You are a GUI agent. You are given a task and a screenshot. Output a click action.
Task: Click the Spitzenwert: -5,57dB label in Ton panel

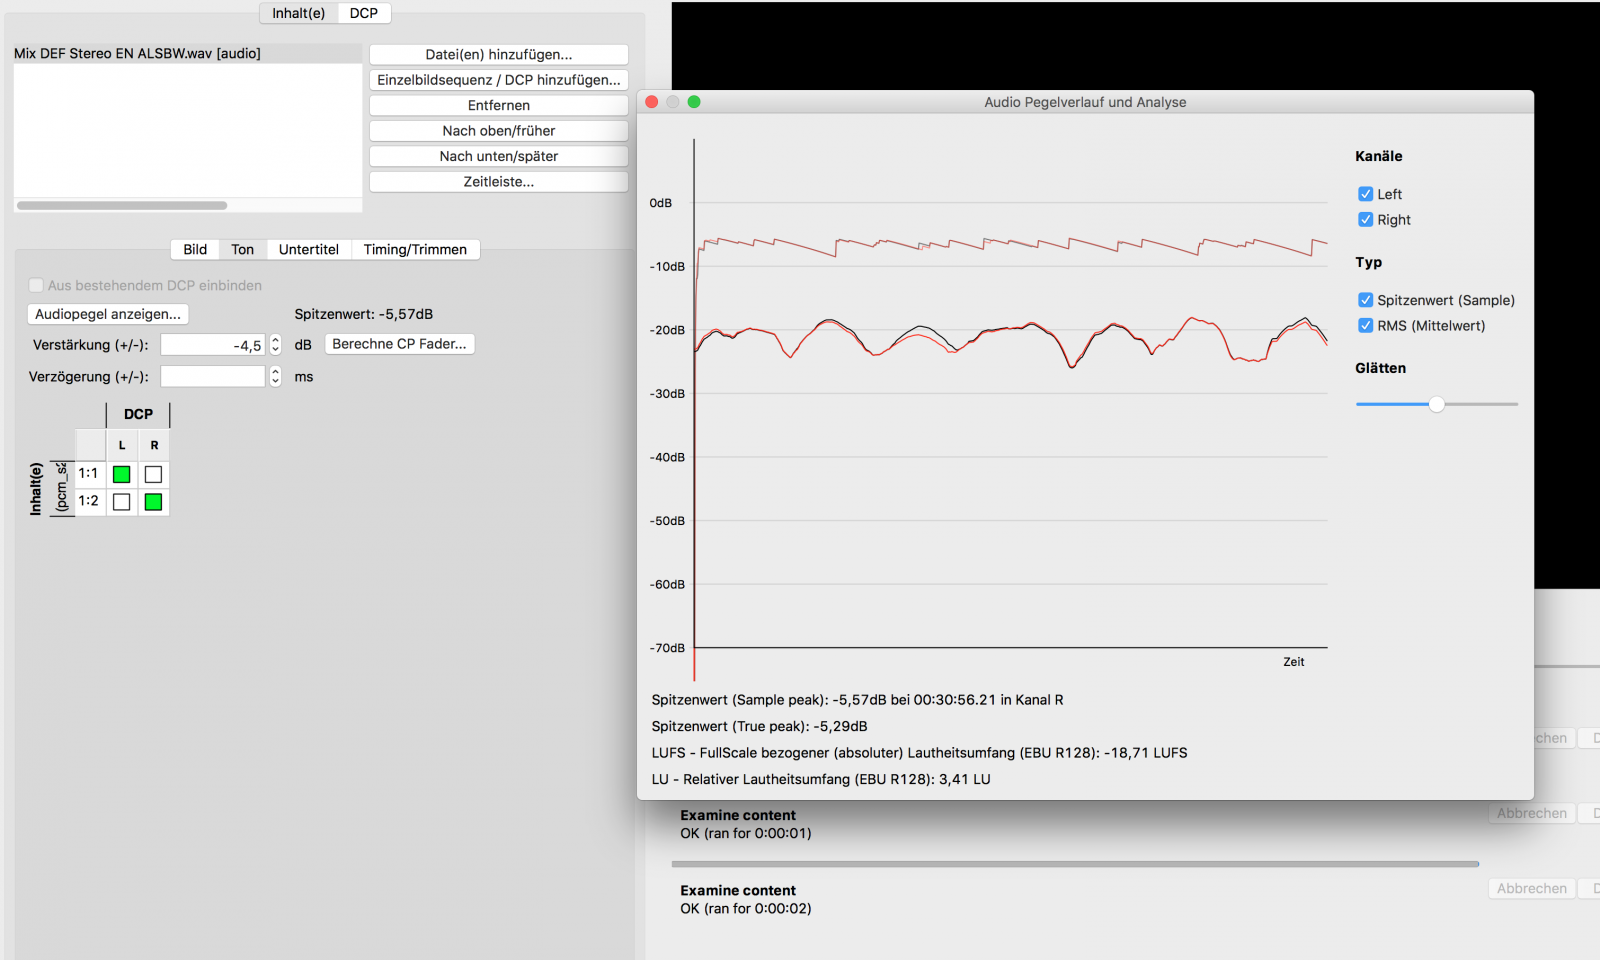(364, 314)
